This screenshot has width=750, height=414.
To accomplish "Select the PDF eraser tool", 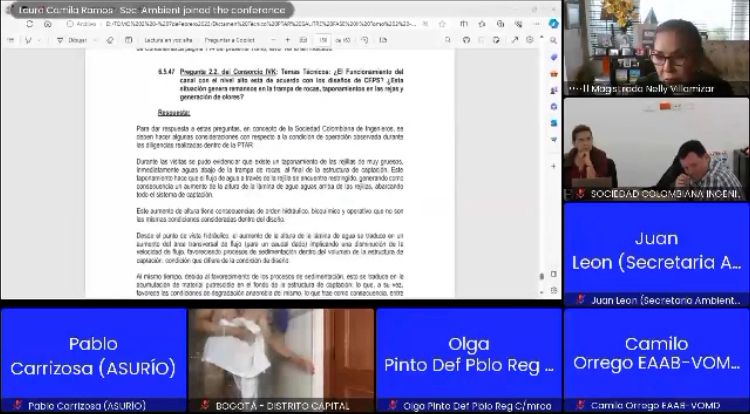I will (x=110, y=41).
